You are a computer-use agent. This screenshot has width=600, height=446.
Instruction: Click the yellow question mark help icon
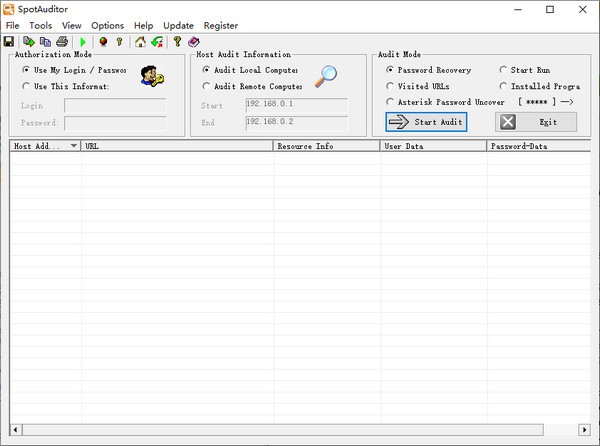point(177,41)
